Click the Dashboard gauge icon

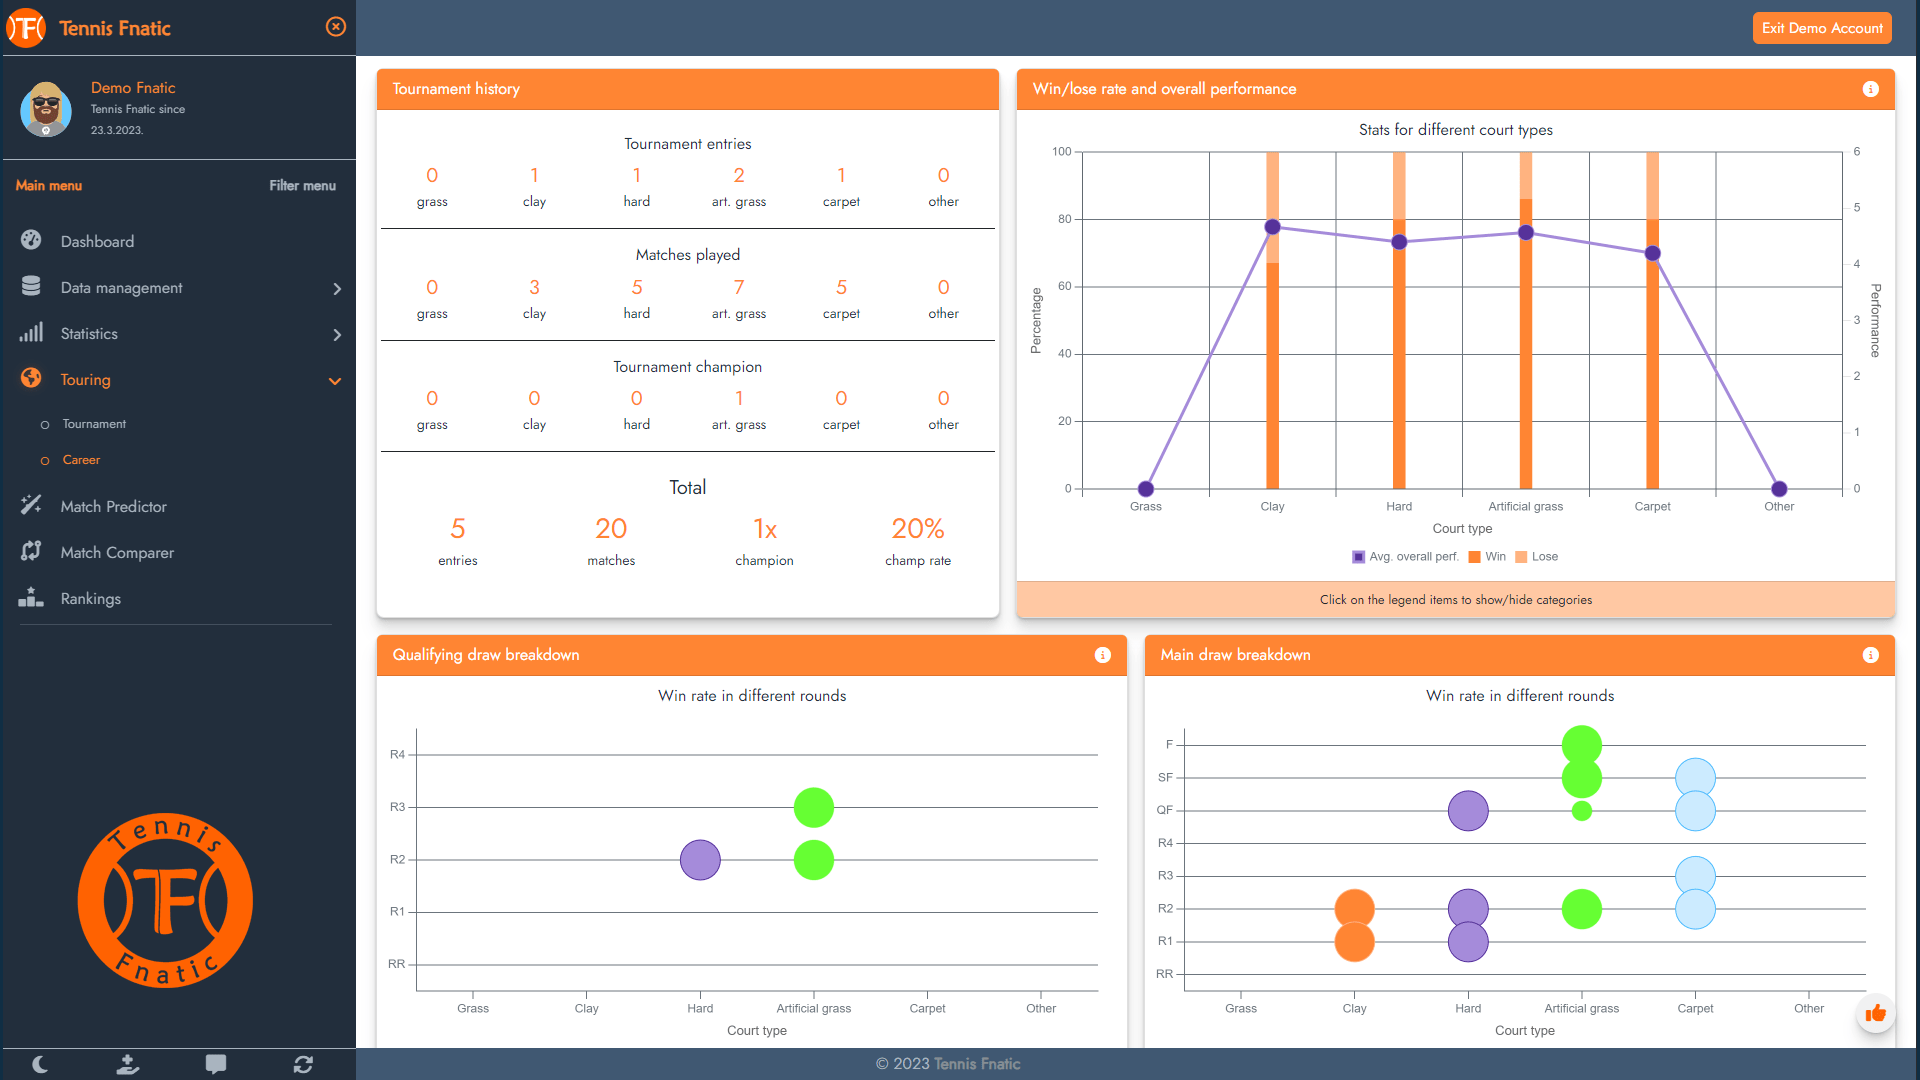[31, 240]
